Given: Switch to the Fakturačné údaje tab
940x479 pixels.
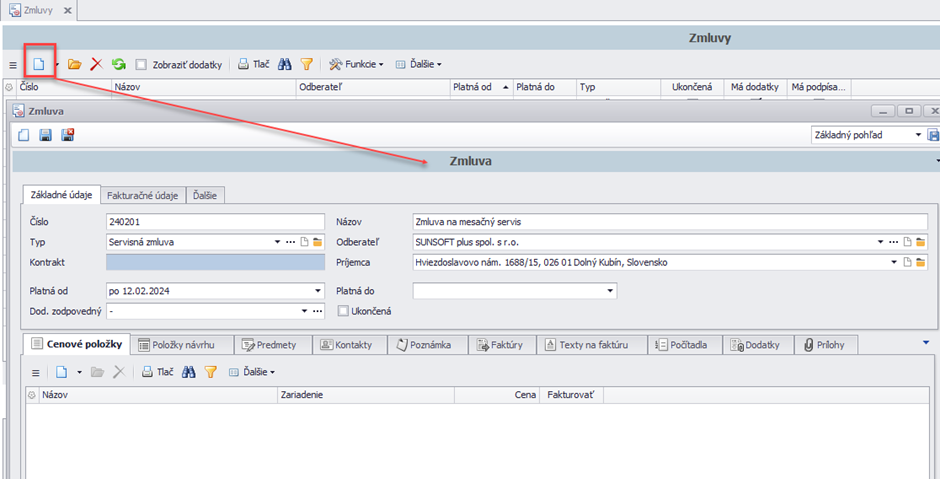Looking at the screenshot, I should tap(145, 195).
